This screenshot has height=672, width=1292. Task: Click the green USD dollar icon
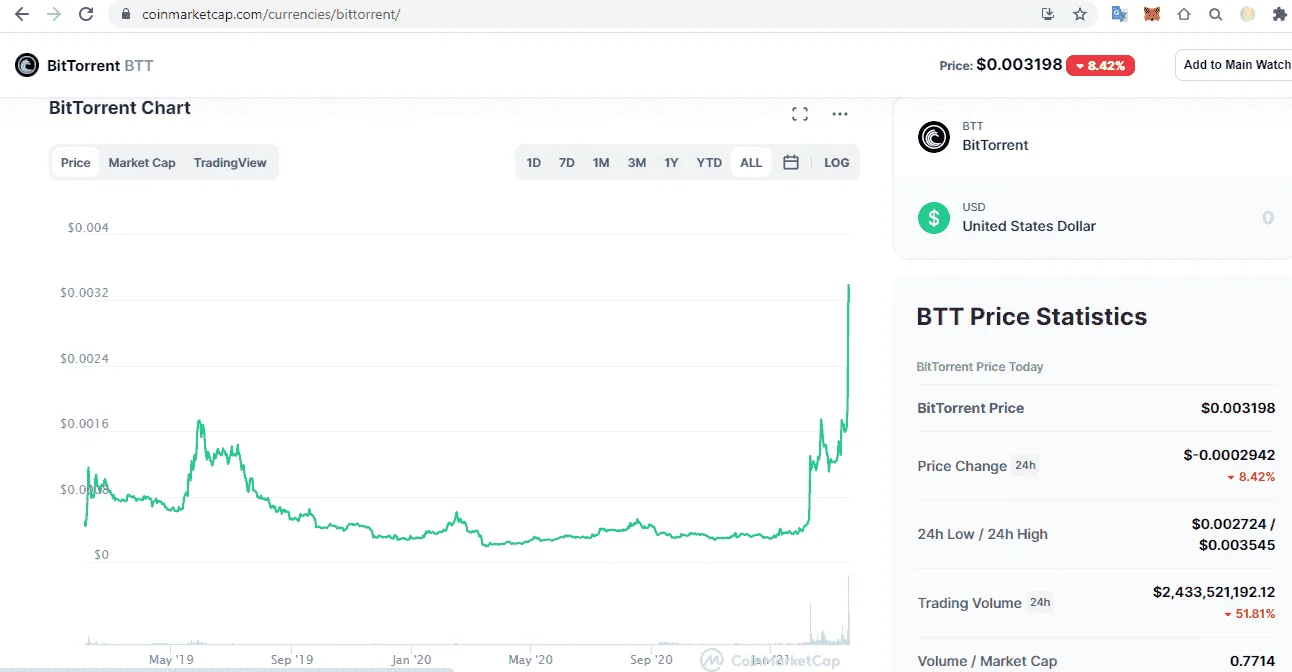pyautogui.click(x=934, y=217)
